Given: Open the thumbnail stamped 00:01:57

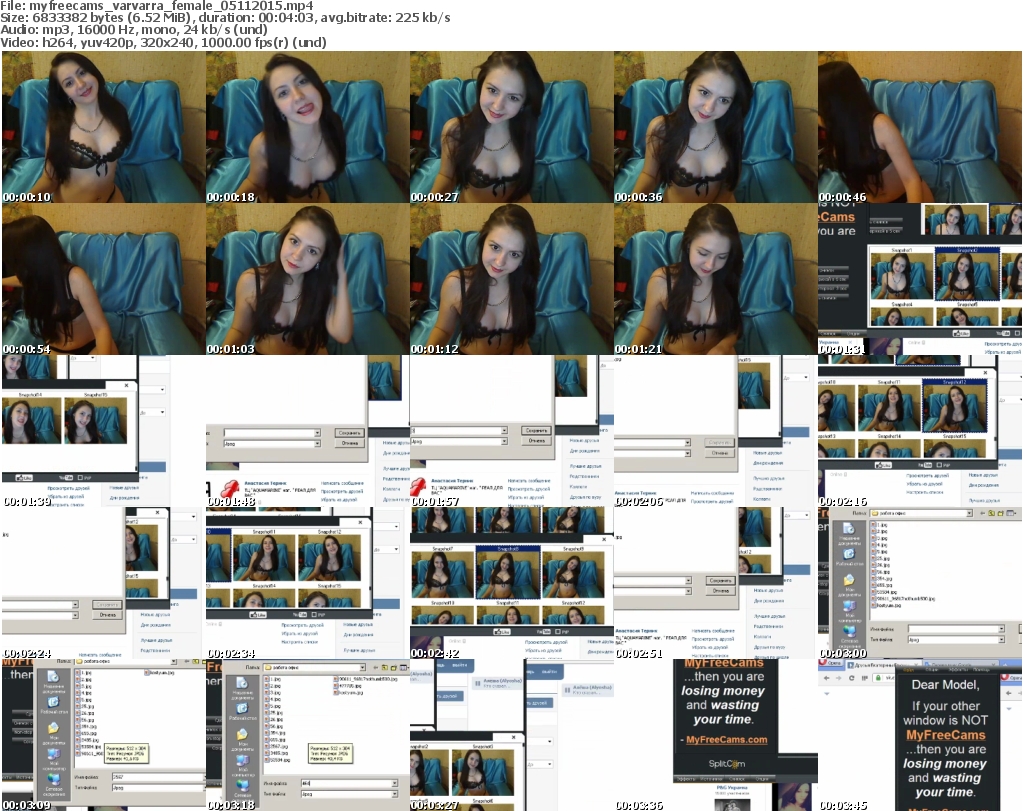Looking at the screenshot, I should [x=511, y=432].
